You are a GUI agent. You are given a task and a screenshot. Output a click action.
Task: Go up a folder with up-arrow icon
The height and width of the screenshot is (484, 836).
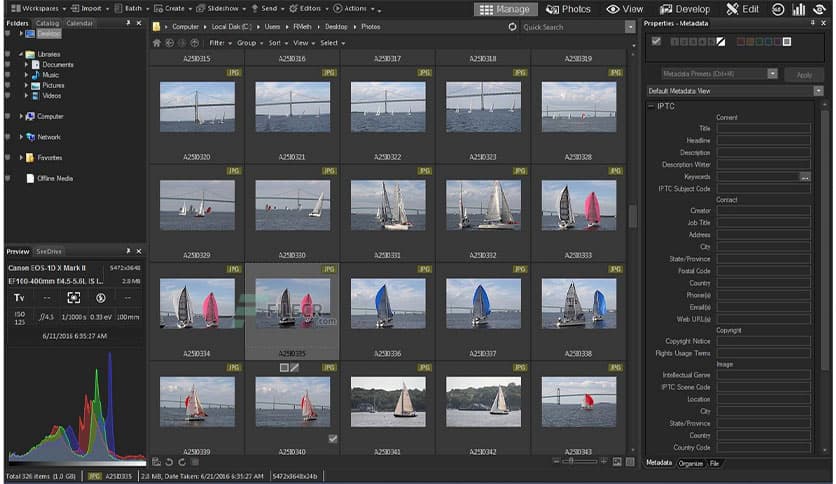[x=195, y=43]
